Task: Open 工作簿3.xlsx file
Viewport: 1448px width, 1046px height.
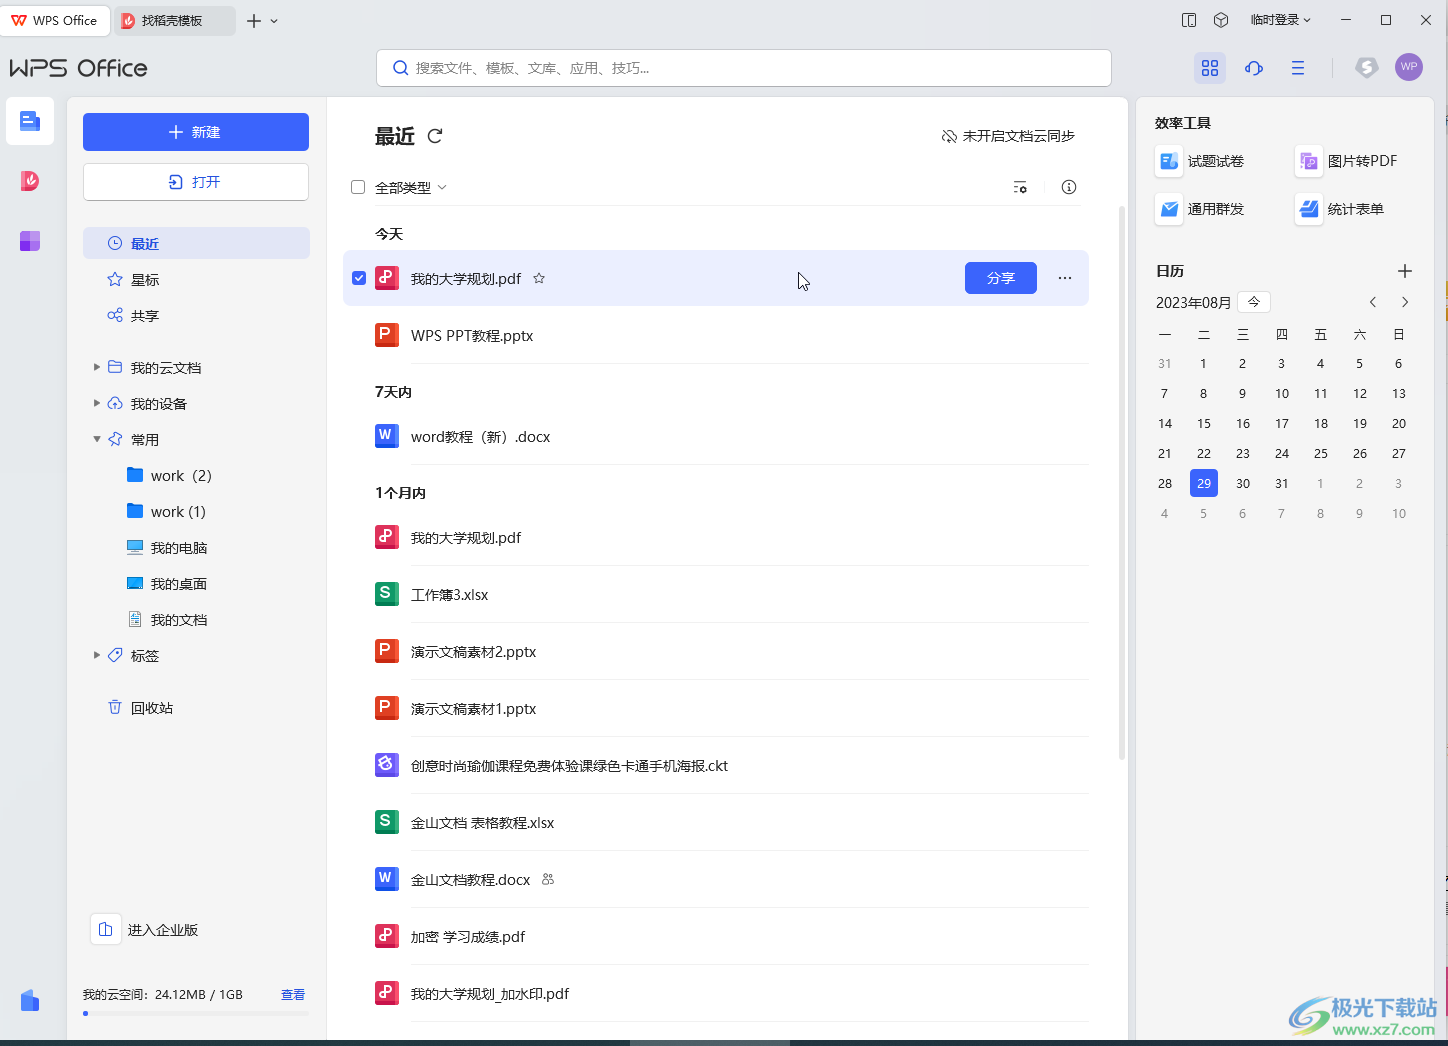Action: click(715, 595)
